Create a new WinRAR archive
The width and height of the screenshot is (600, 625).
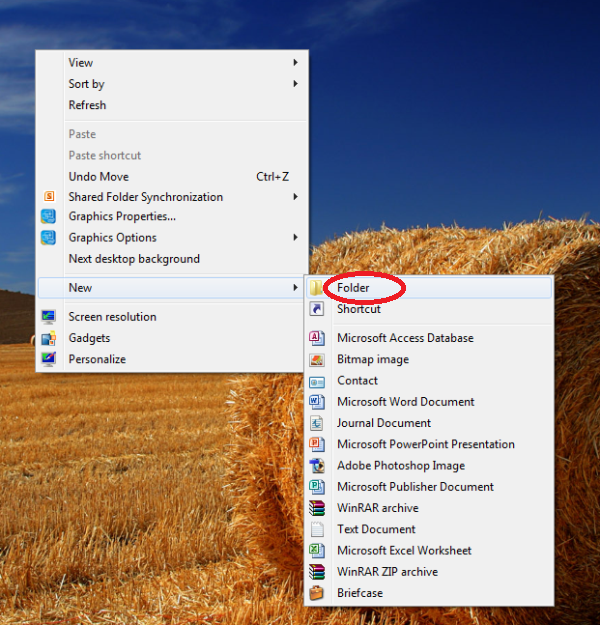(429, 508)
